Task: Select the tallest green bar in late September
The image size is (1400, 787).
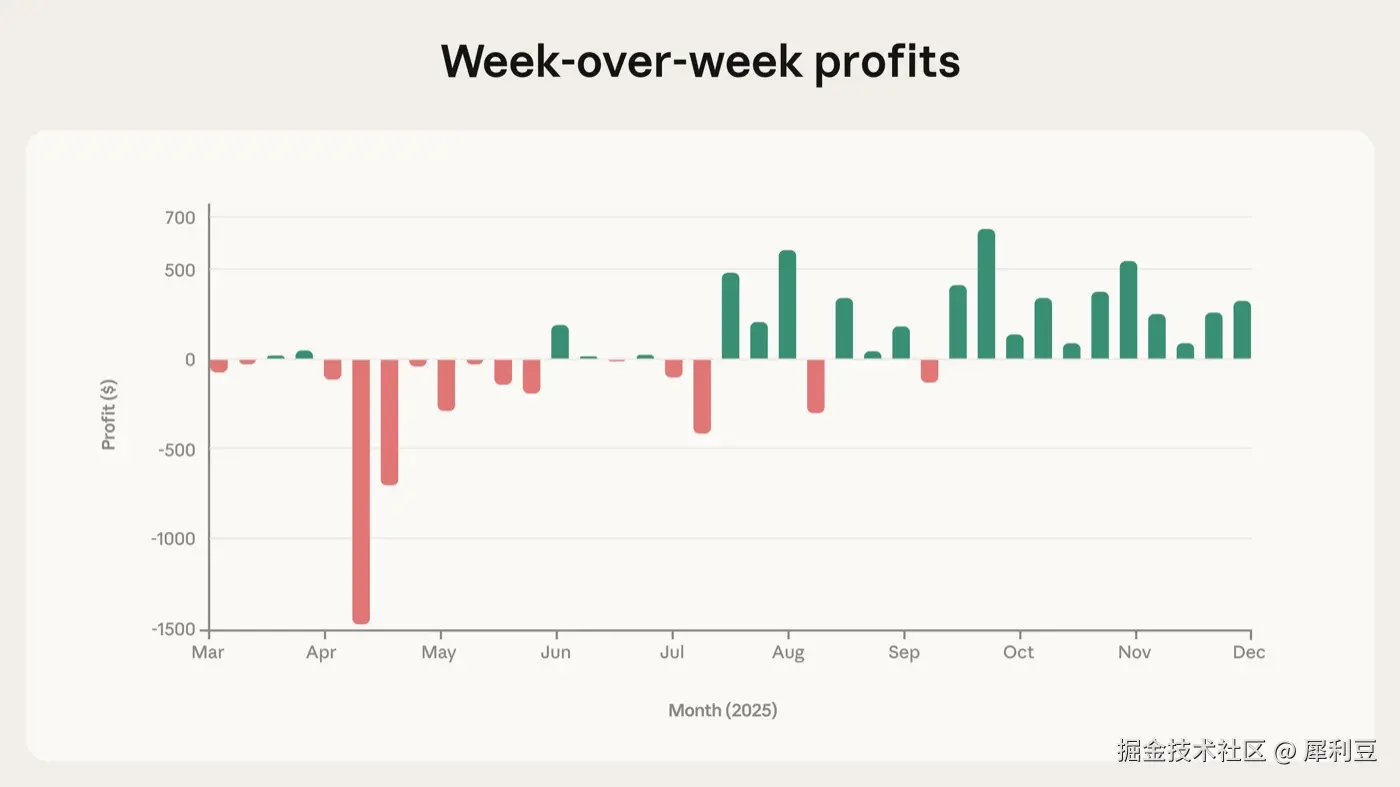Action: tap(986, 294)
